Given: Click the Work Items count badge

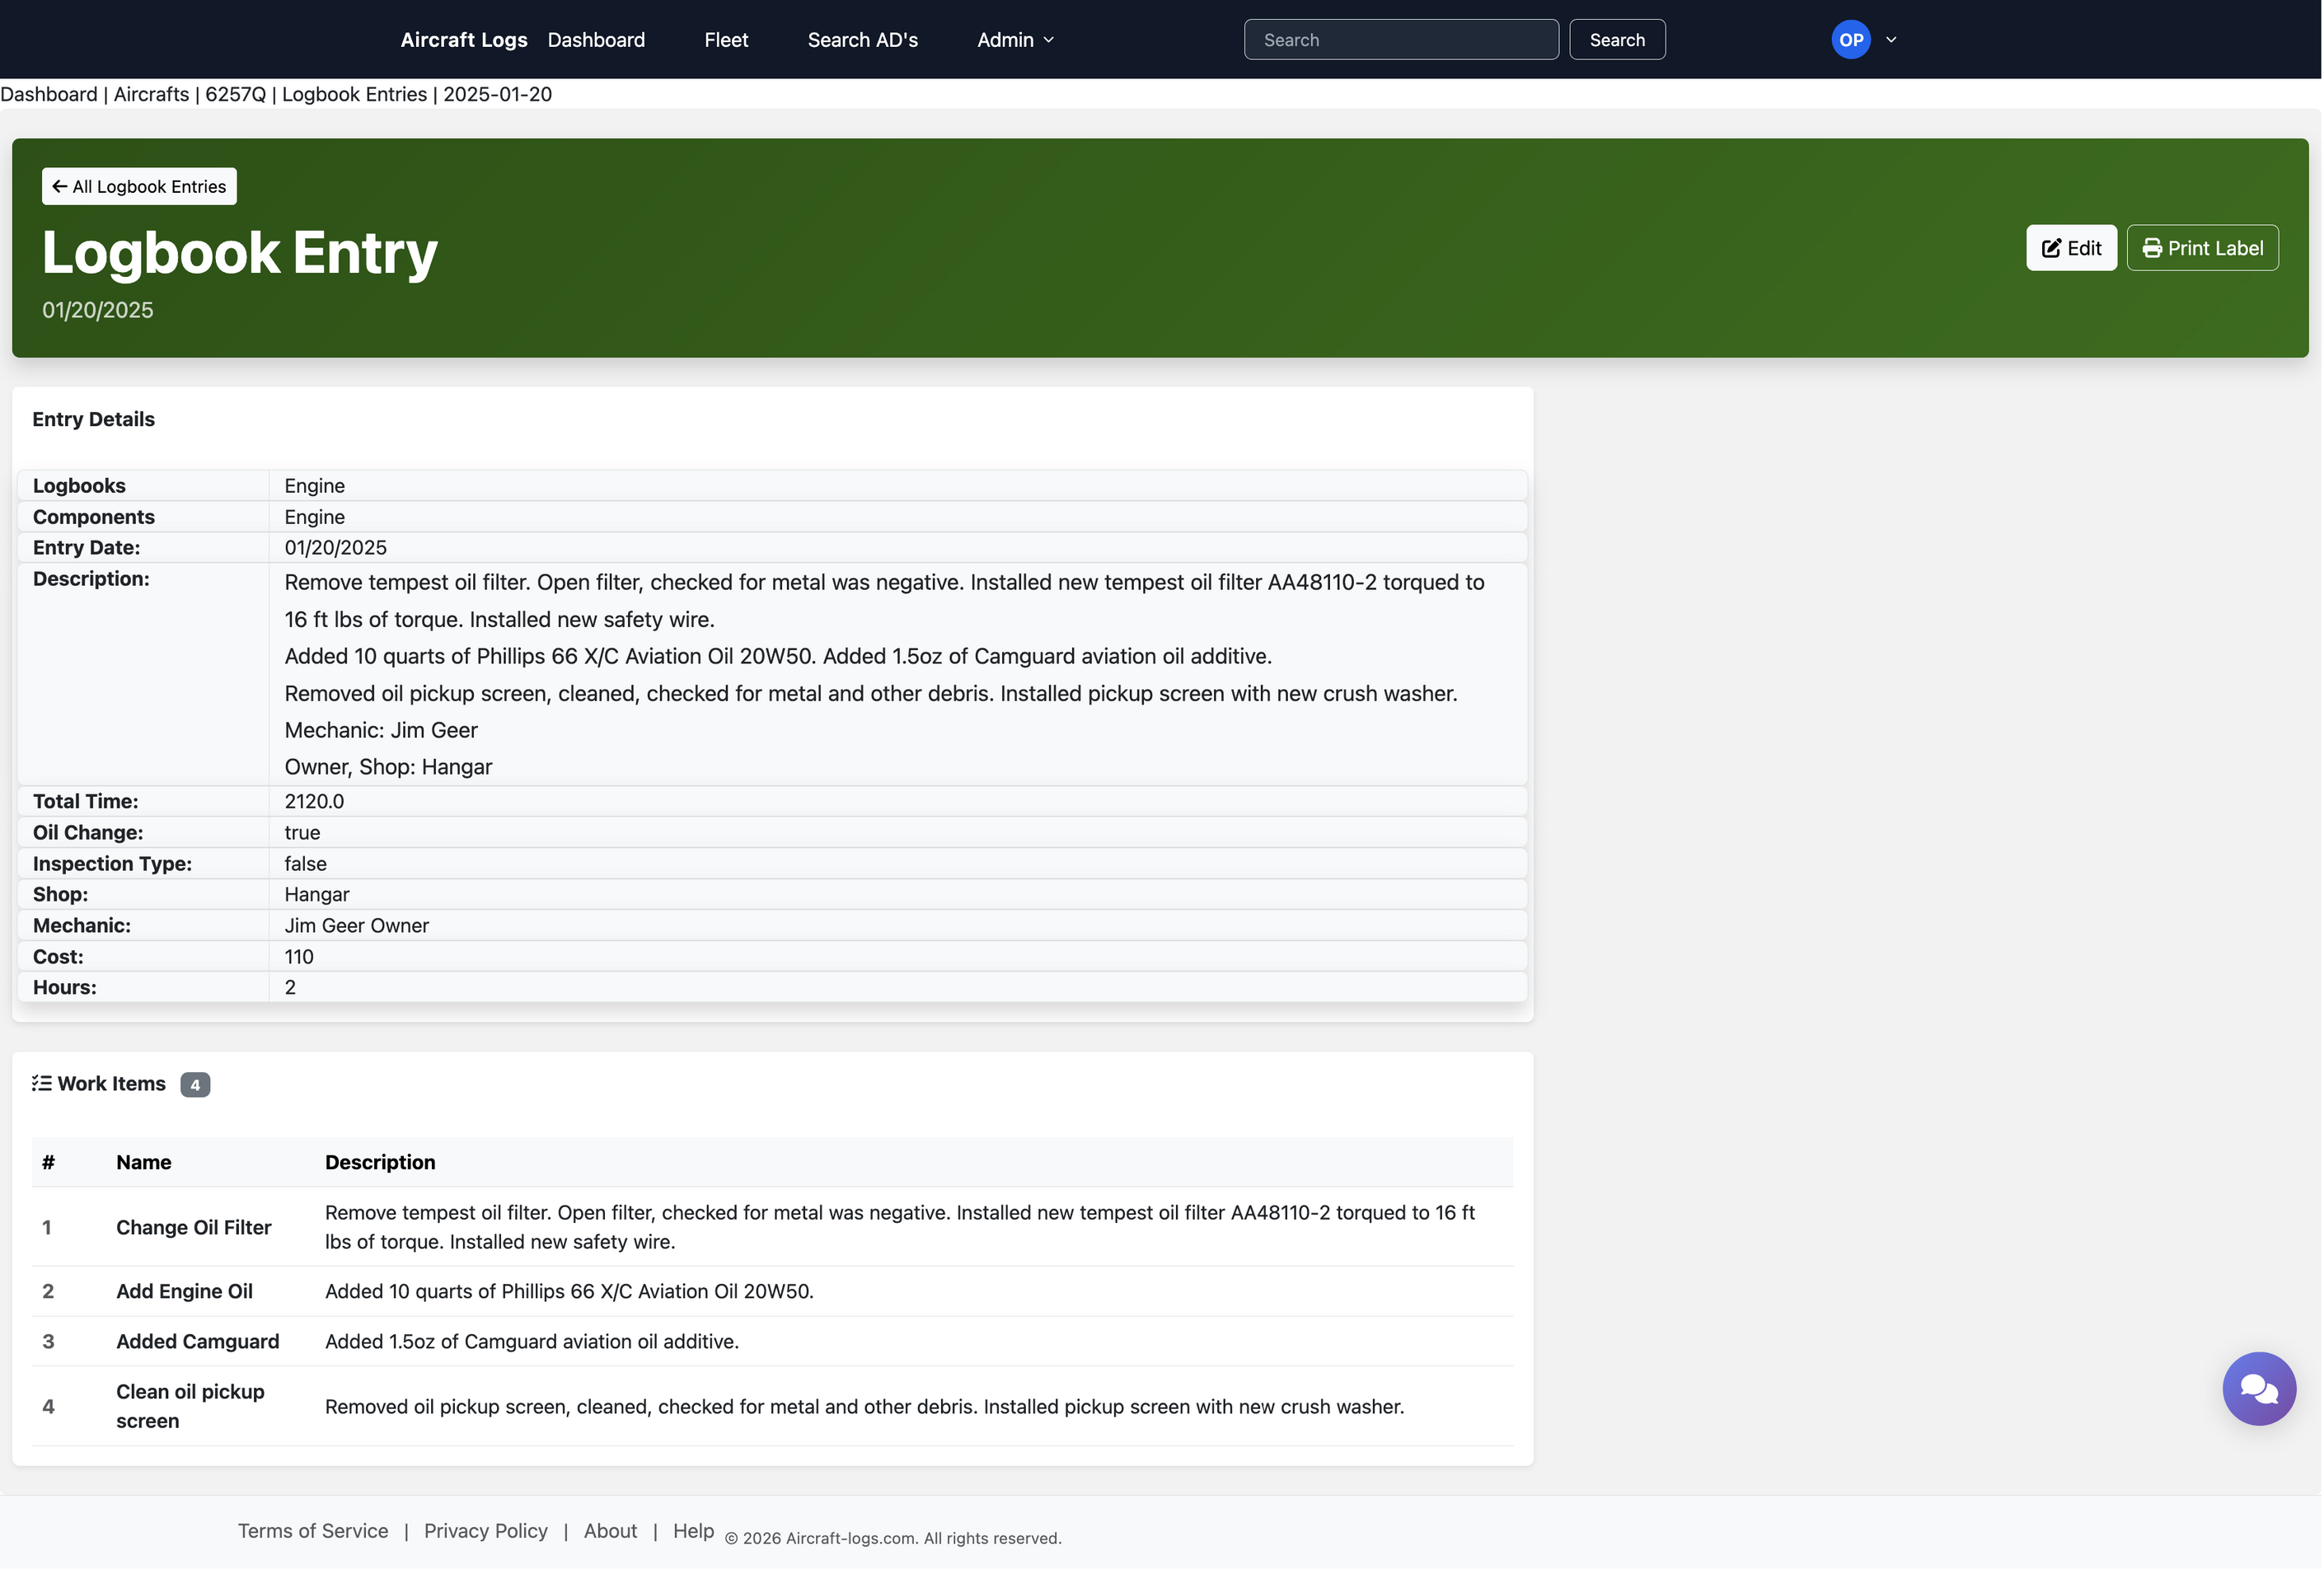Looking at the screenshot, I should point(195,1085).
